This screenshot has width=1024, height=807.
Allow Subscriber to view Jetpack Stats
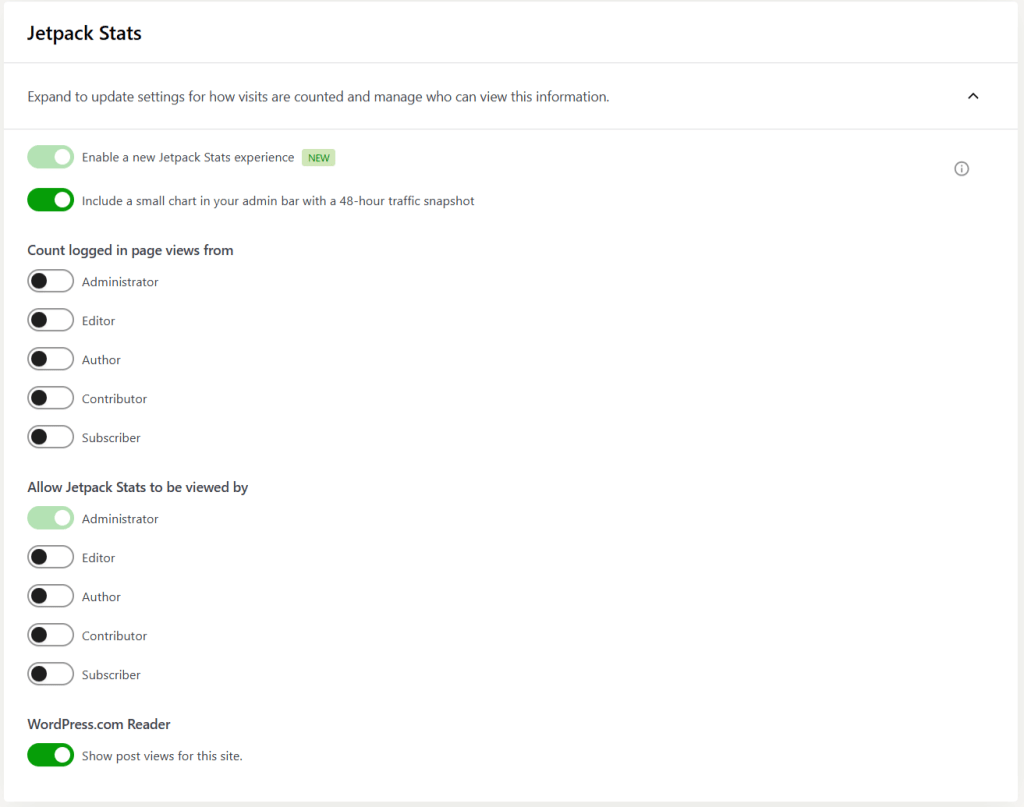51,675
